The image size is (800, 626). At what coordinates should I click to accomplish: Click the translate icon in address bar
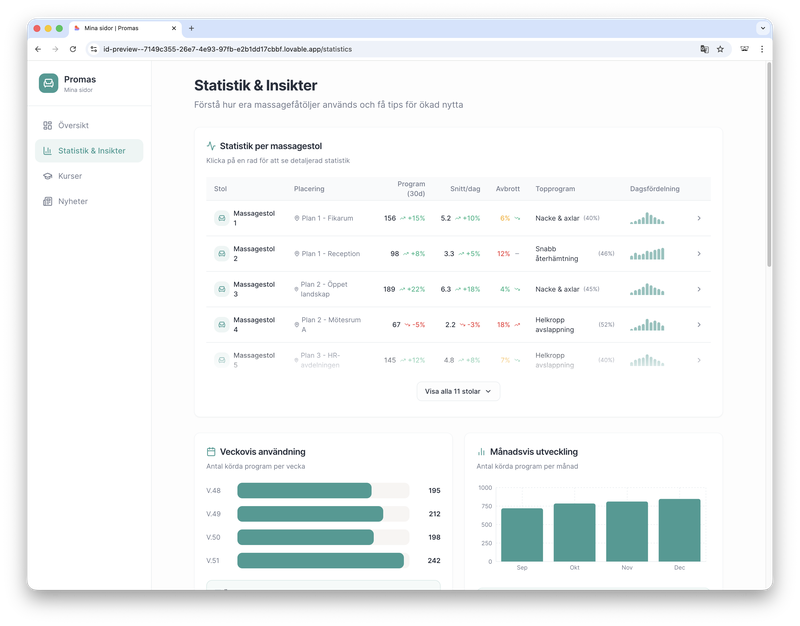(x=704, y=48)
